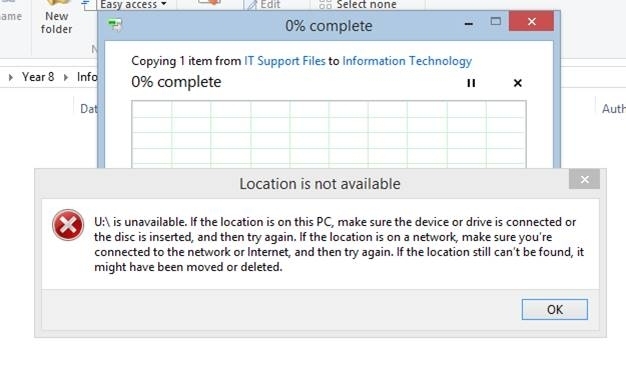The height and width of the screenshot is (366, 626).
Task: Open the Information Technology destination link
Action: tap(407, 61)
